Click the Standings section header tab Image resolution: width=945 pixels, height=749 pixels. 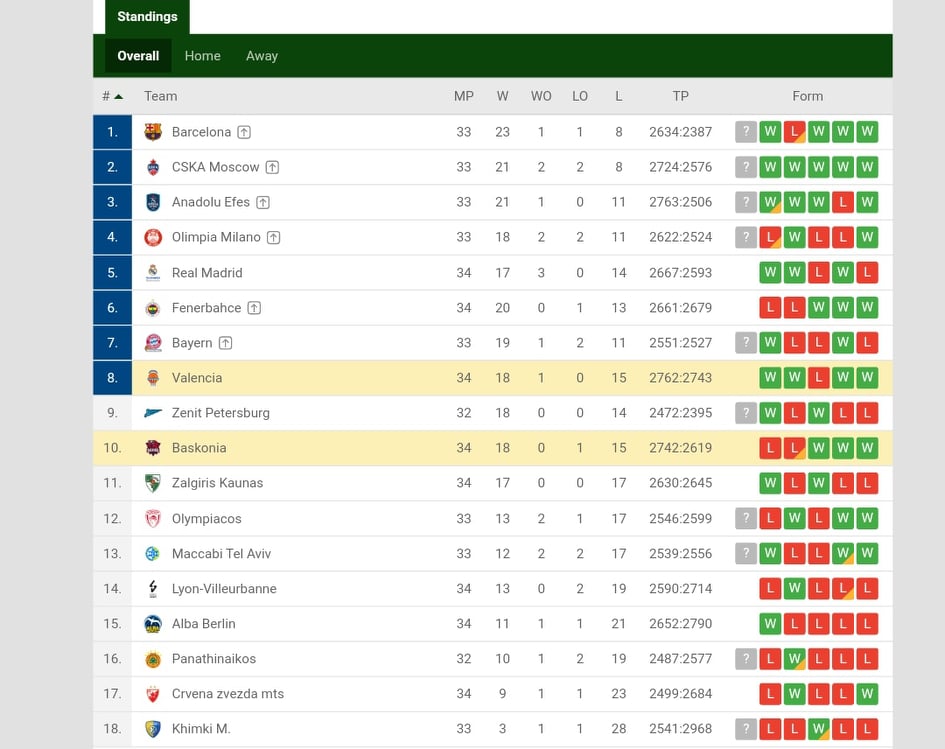point(147,17)
